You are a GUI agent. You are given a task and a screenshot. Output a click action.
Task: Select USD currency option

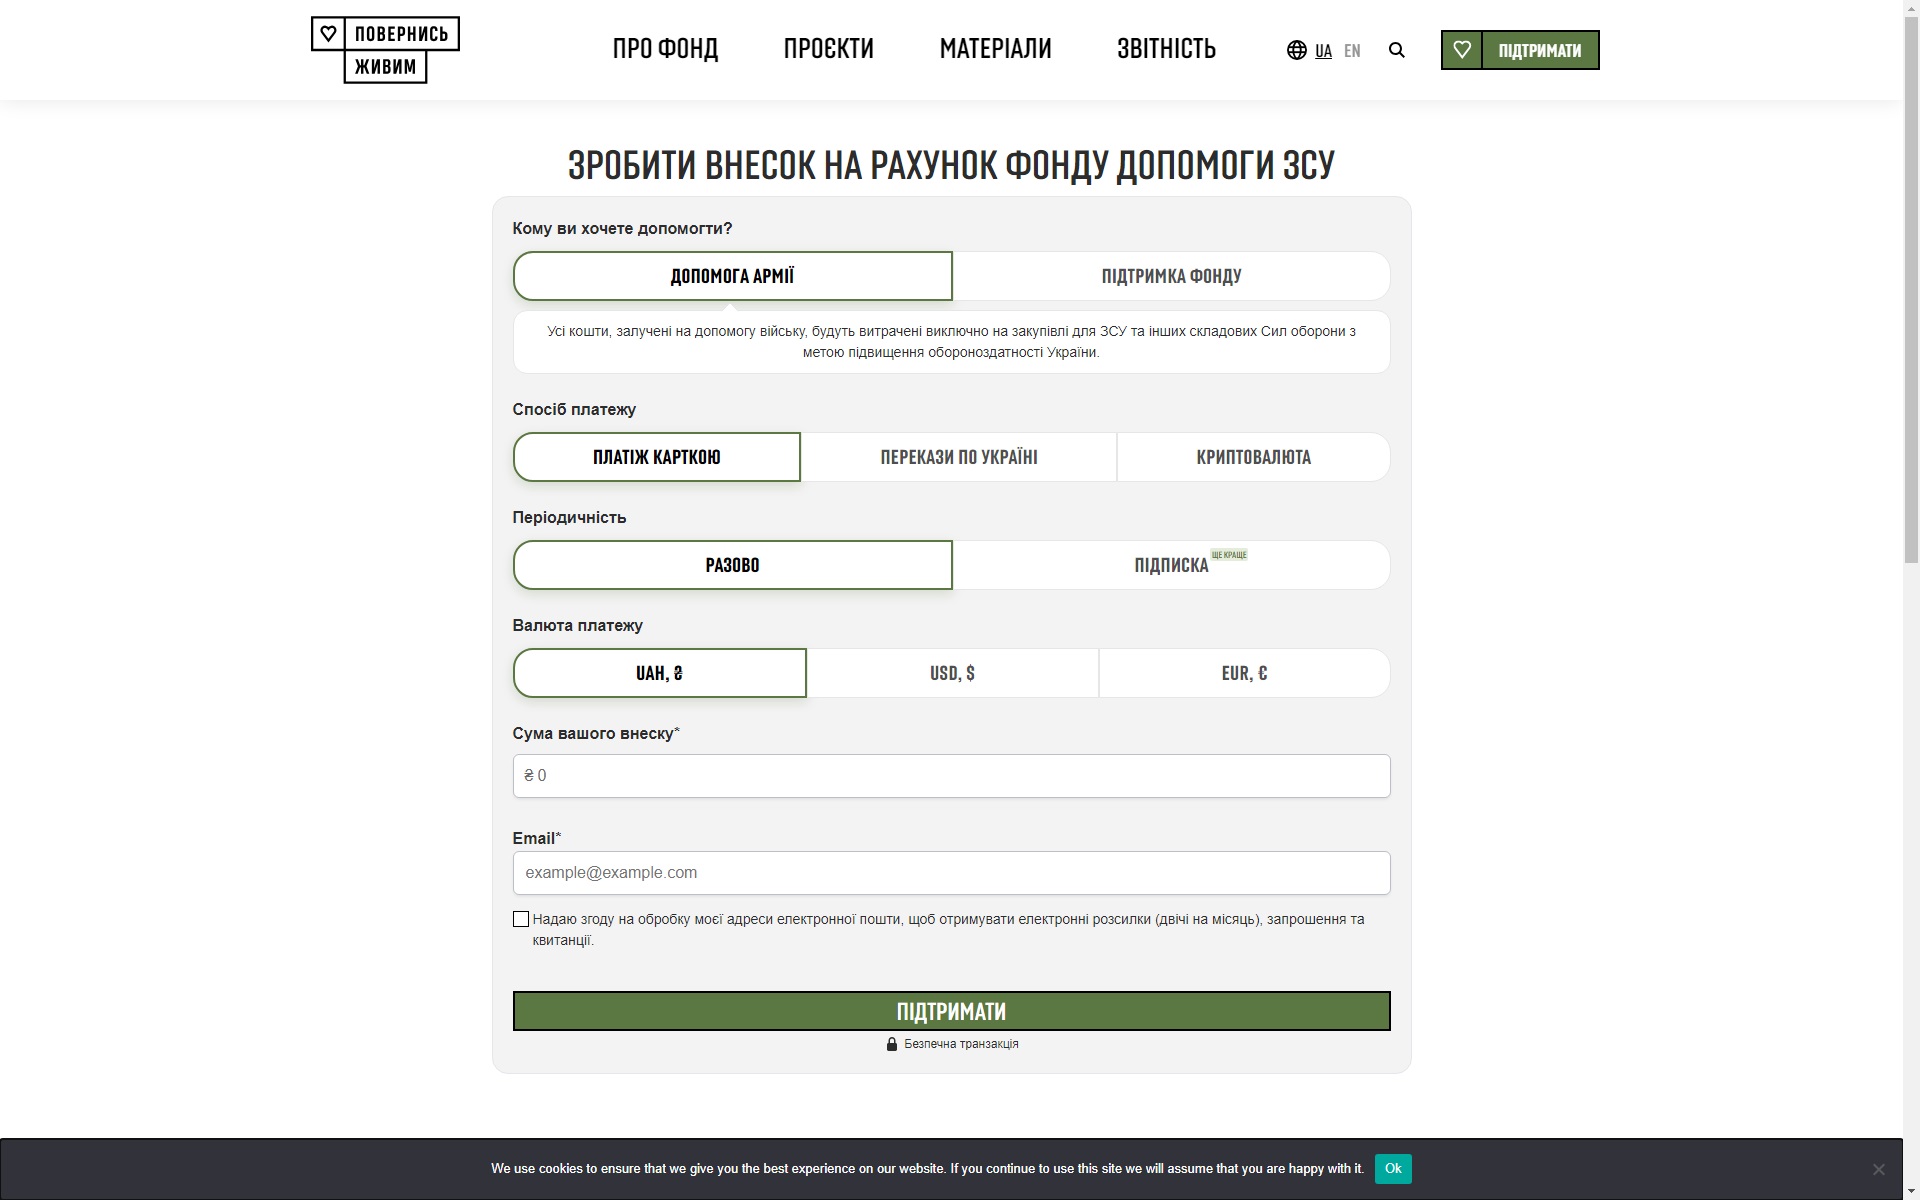[952, 673]
